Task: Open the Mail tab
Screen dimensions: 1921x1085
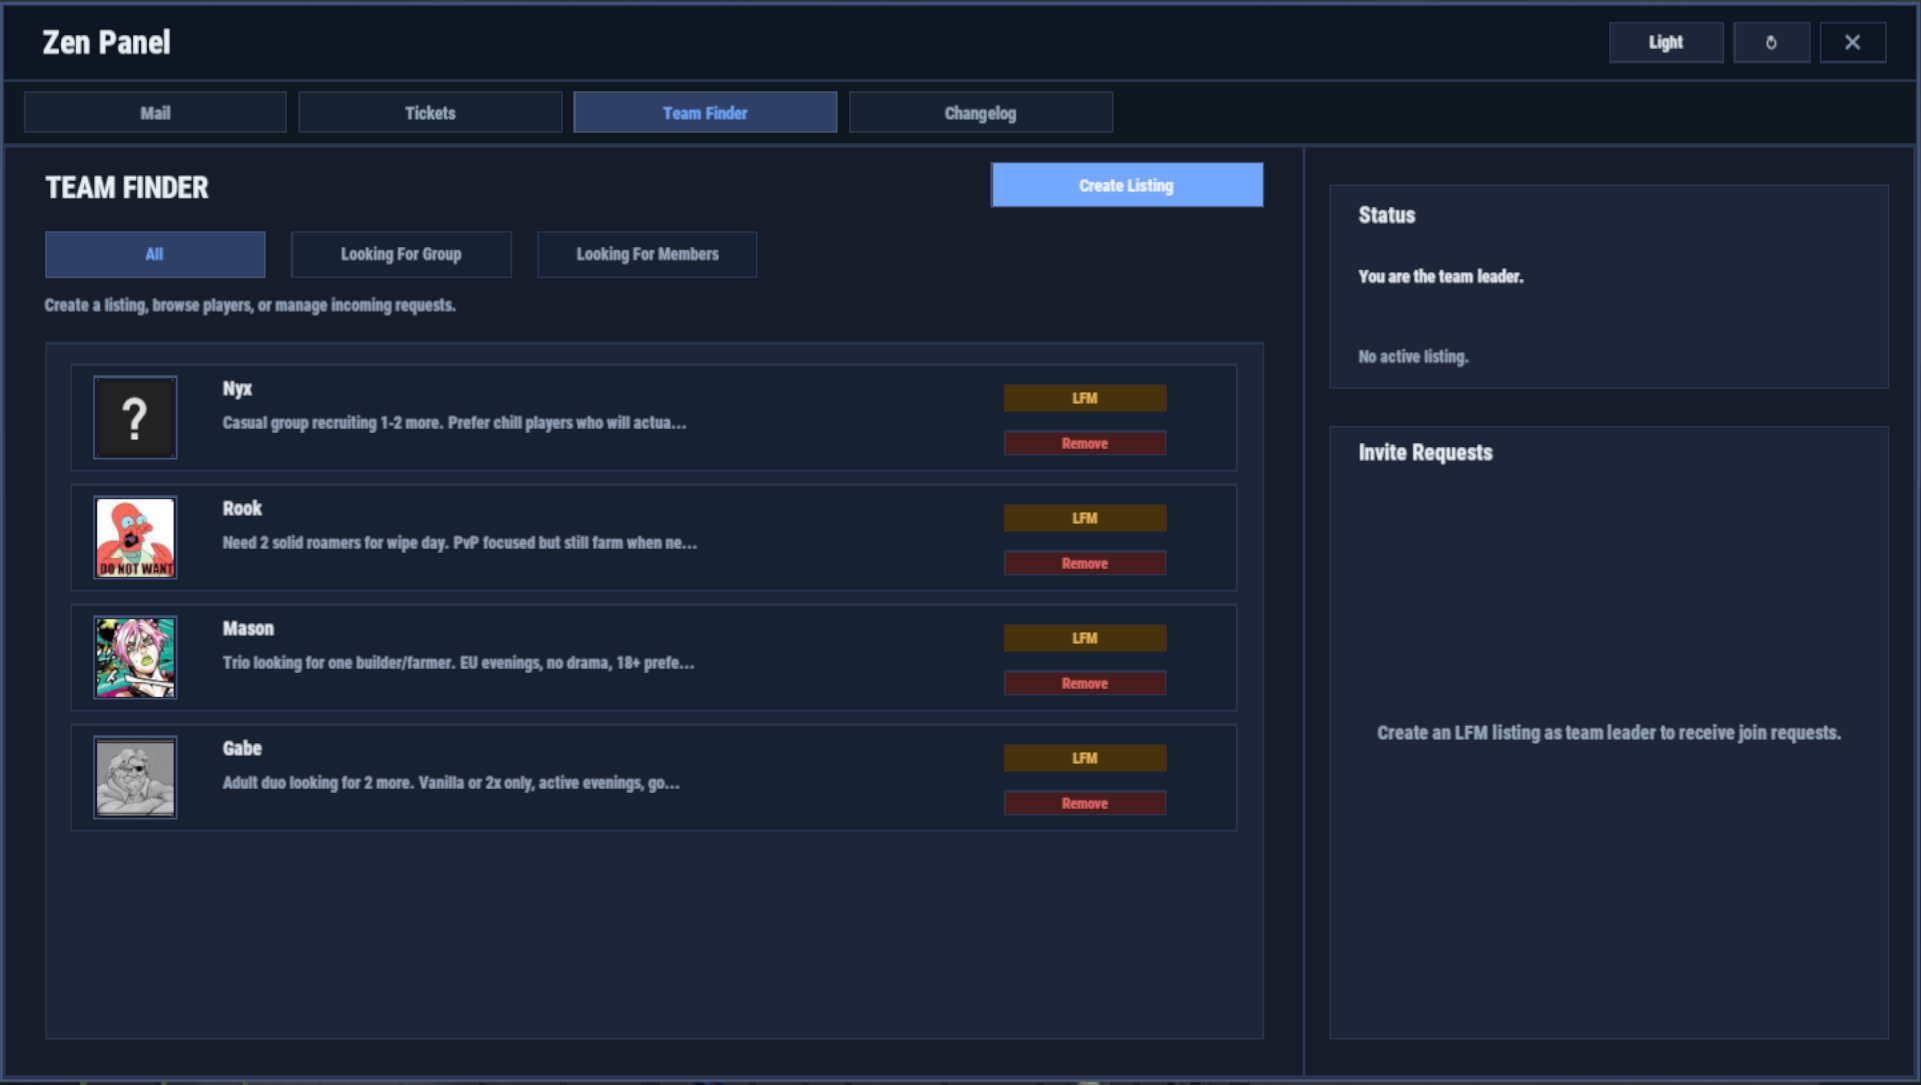Action: pyautogui.click(x=155, y=113)
